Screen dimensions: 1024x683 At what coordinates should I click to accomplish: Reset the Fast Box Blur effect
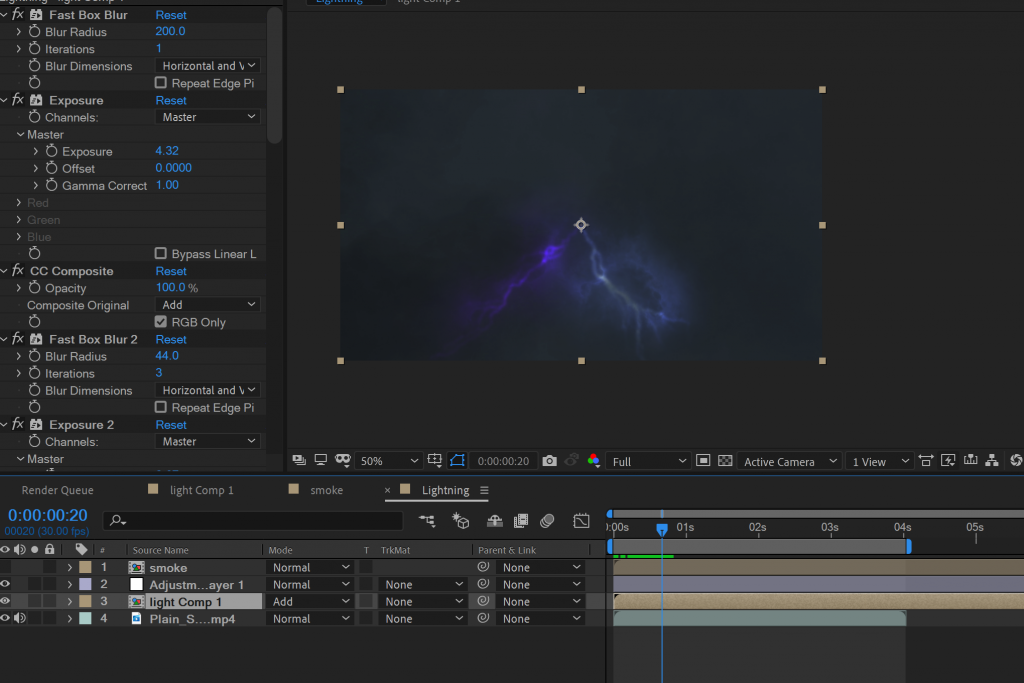pos(171,14)
